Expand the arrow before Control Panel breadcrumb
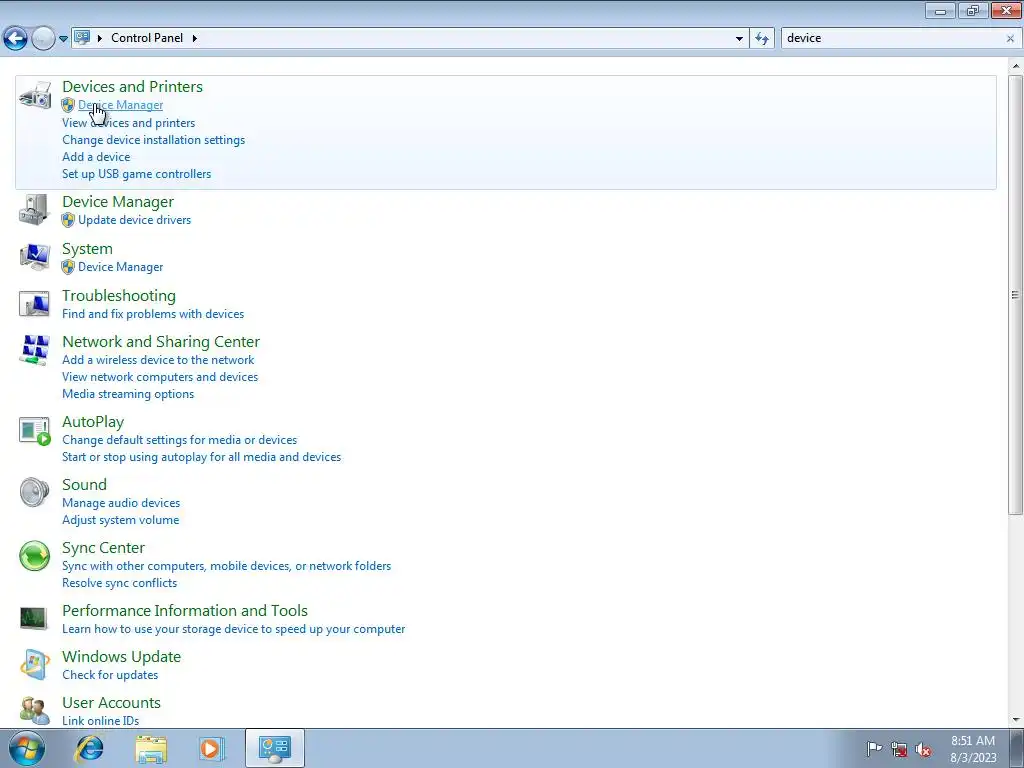 [100, 38]
